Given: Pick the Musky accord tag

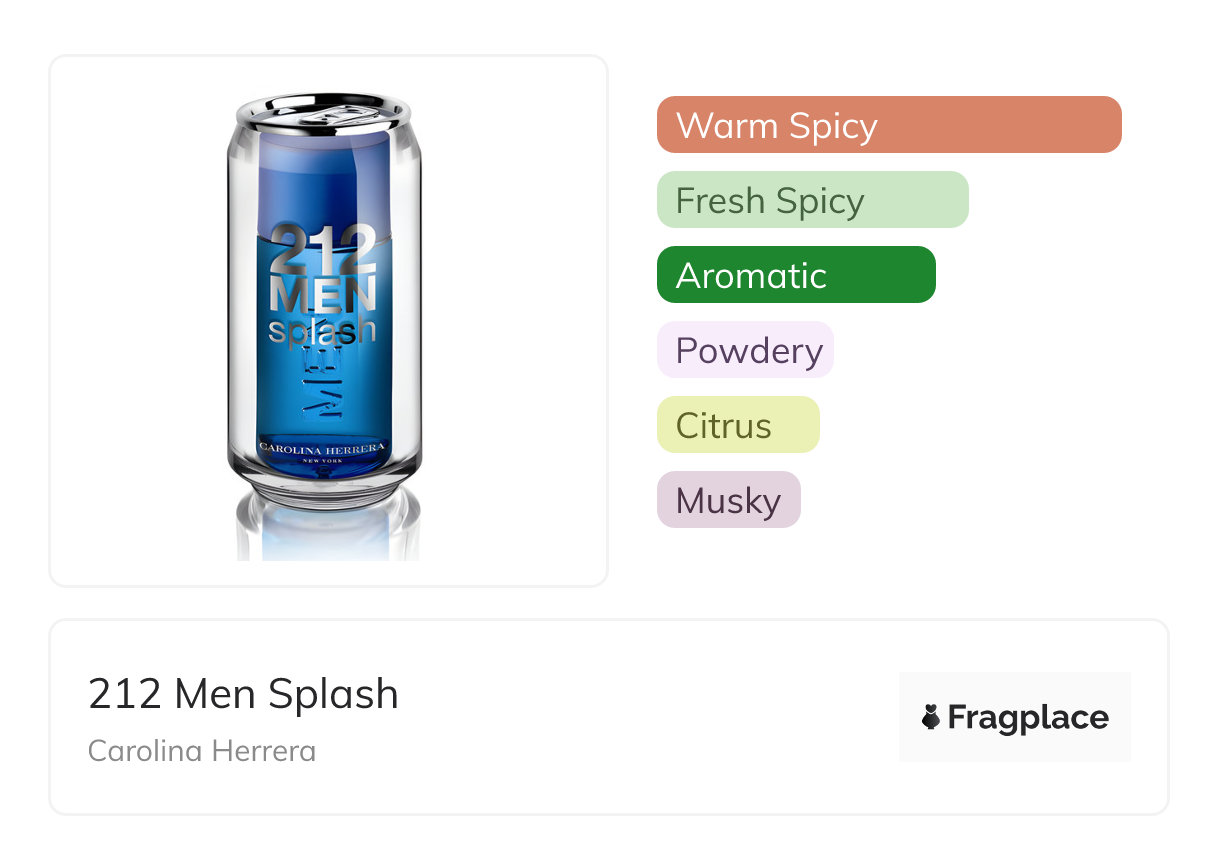Looking at the screenshot, I should (728, 500).
